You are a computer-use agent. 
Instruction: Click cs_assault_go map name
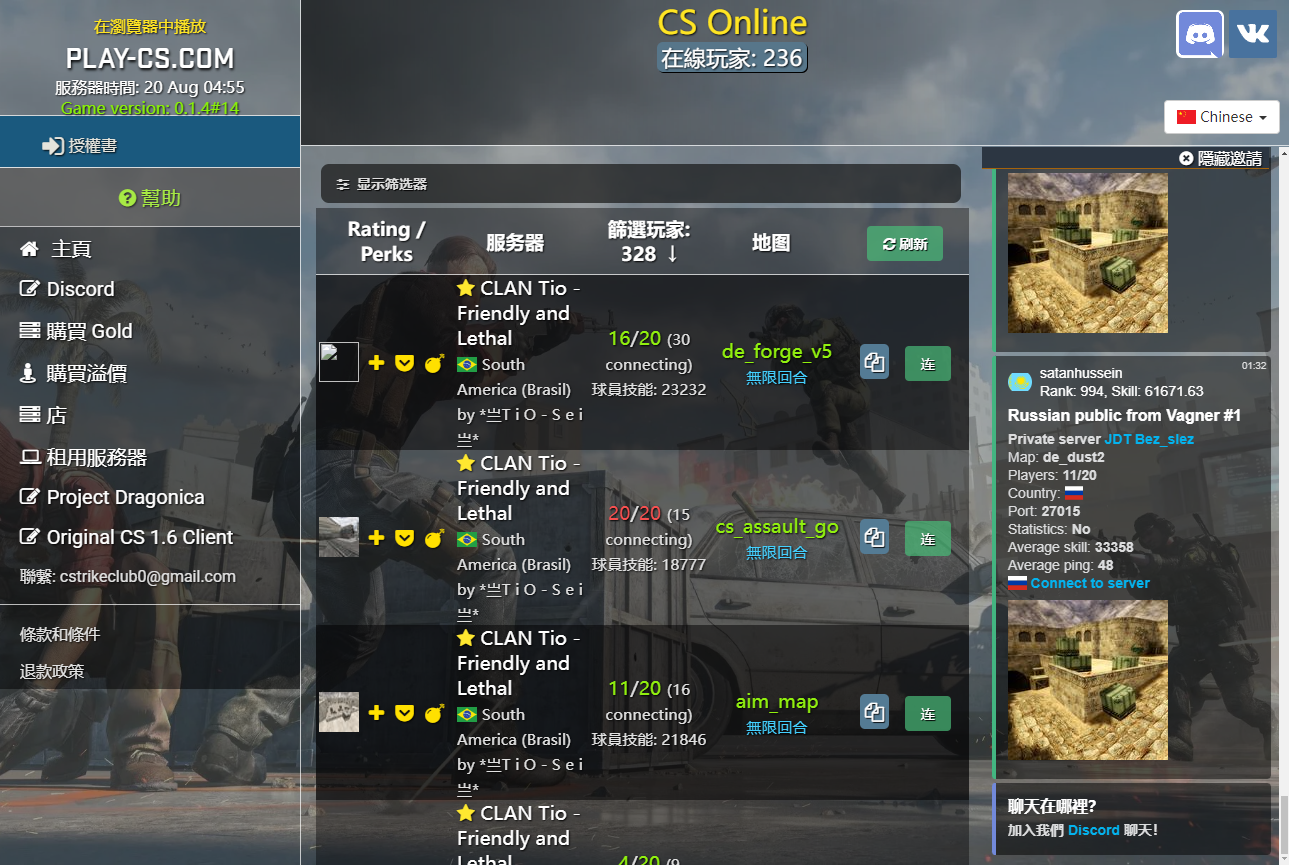tap(777, 527)
